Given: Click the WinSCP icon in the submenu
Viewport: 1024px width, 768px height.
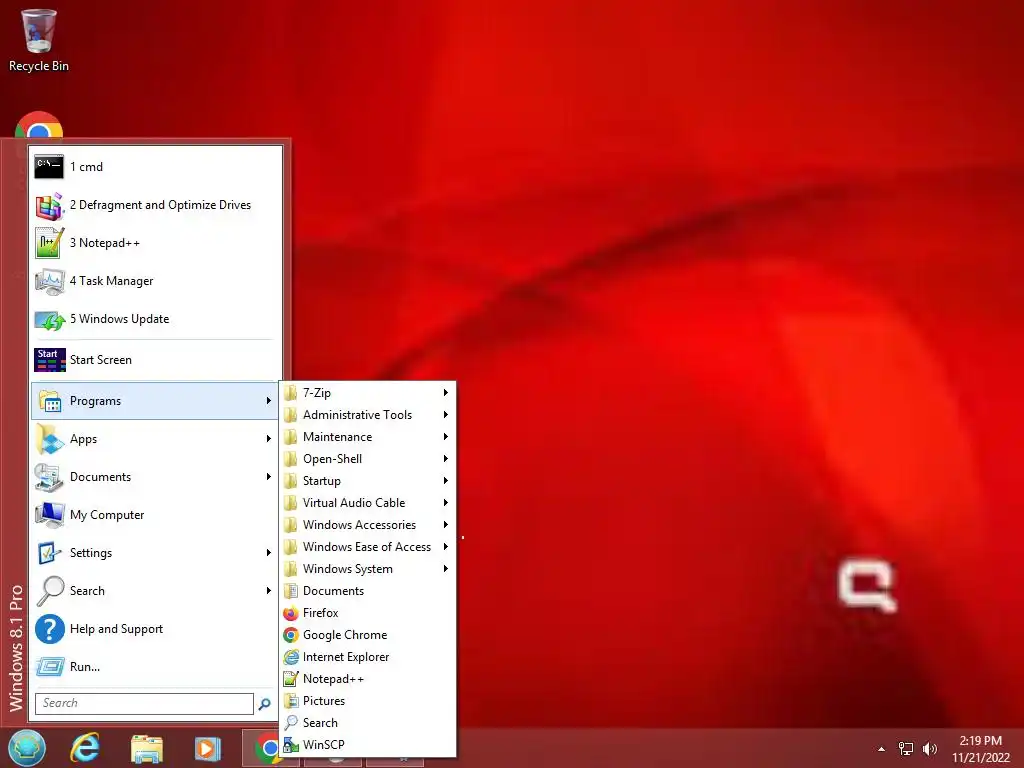Looking at the screenshot, I should [x=291, y=745].
